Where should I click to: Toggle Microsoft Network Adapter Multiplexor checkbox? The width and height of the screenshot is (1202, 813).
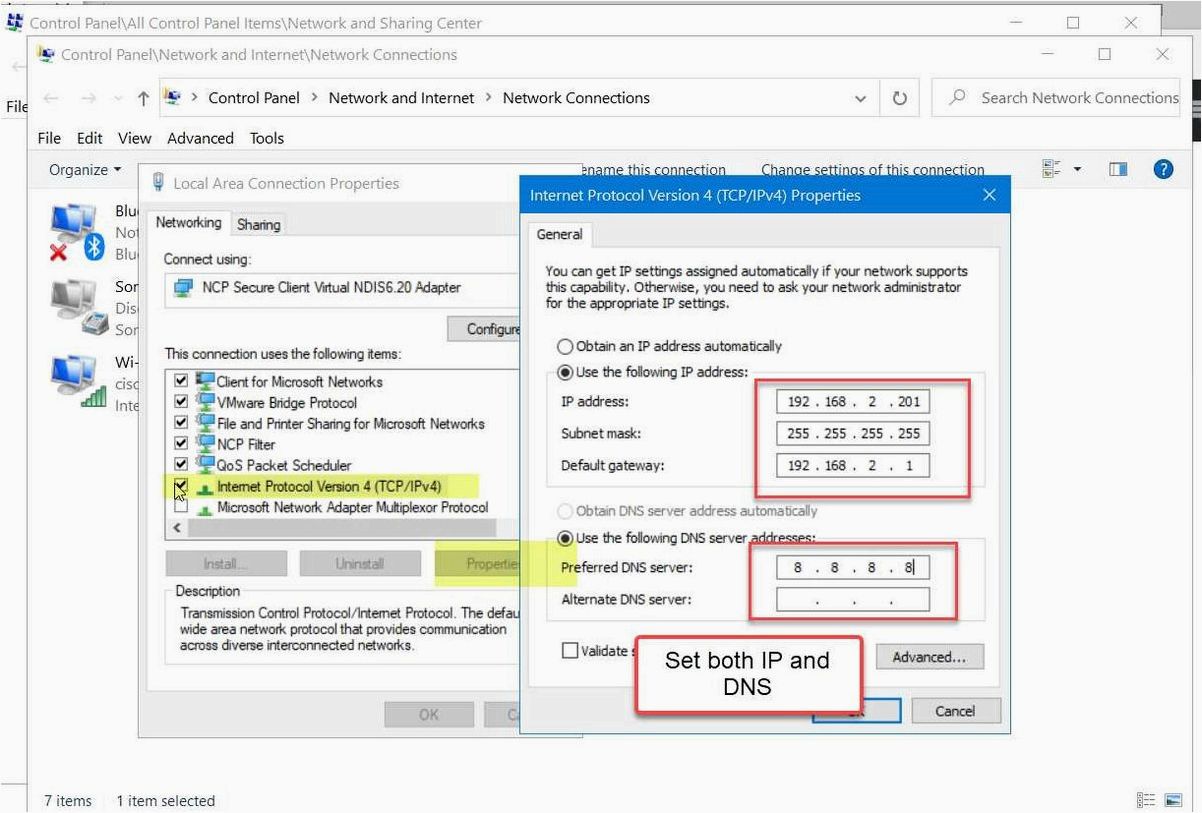coord(181,507)
